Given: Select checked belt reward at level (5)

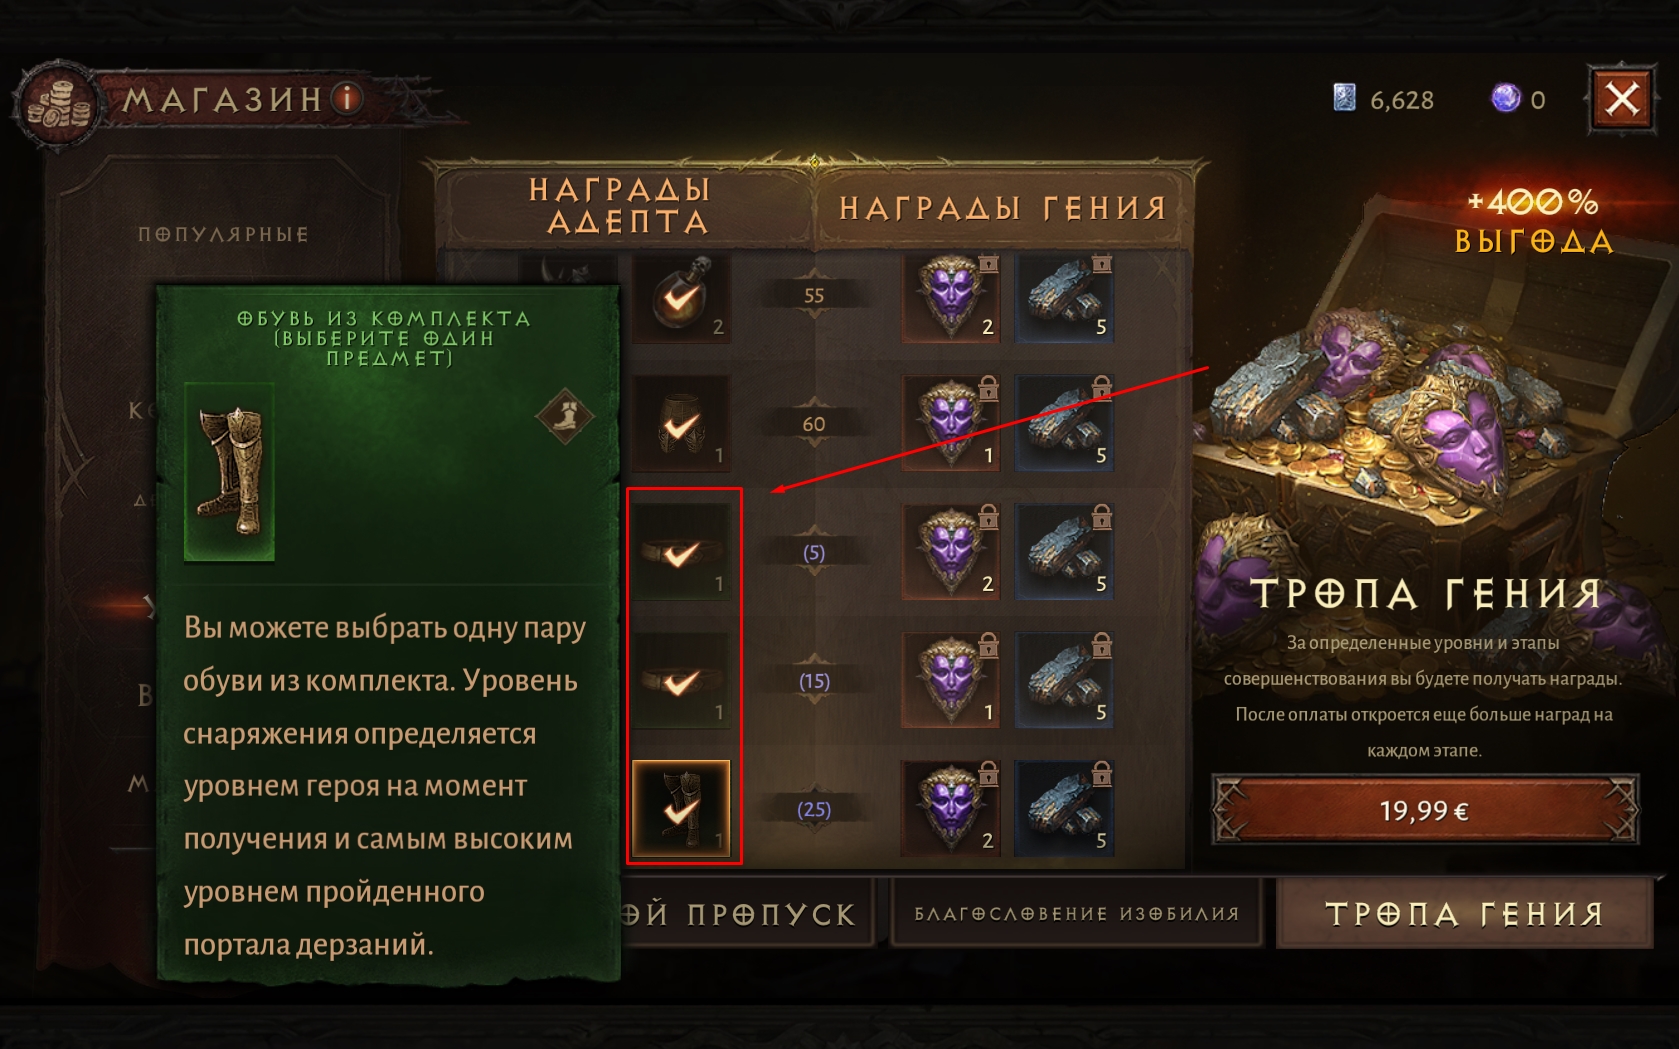Looking at the screenshot, I should [x=681, y=551].
